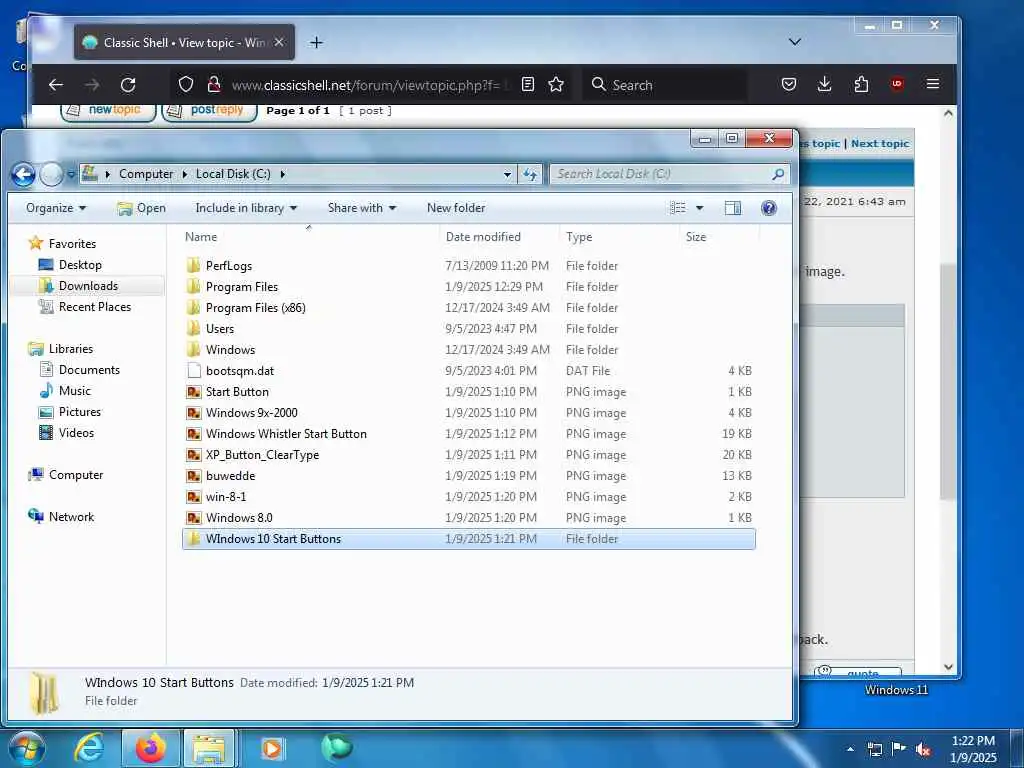Click the New folder button
Screen dimensions: 1024x768
(456, 208)
